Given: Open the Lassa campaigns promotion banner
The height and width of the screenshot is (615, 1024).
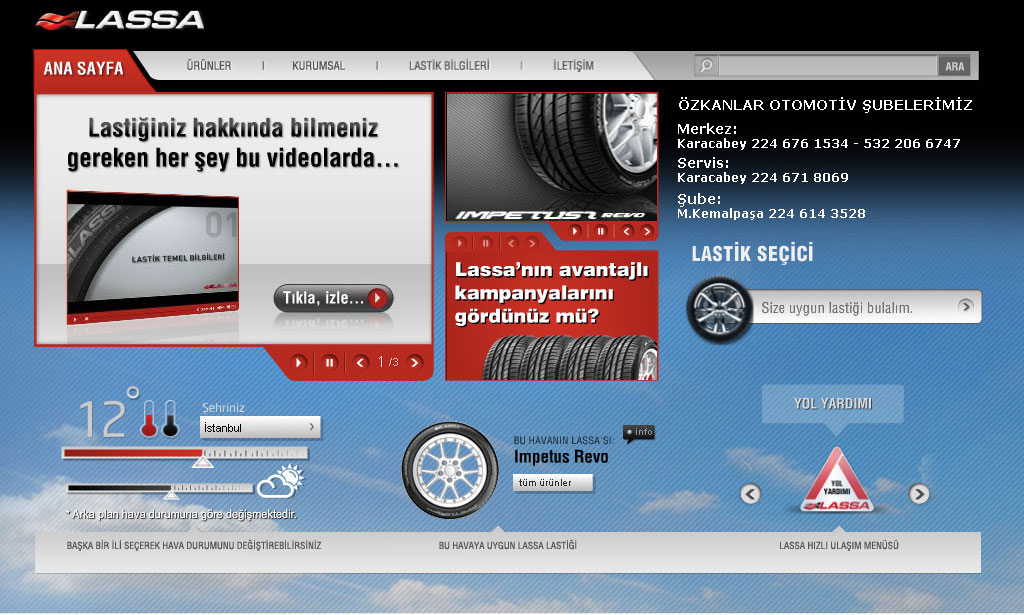Looking at the screenshot, I should coord(552,316).
